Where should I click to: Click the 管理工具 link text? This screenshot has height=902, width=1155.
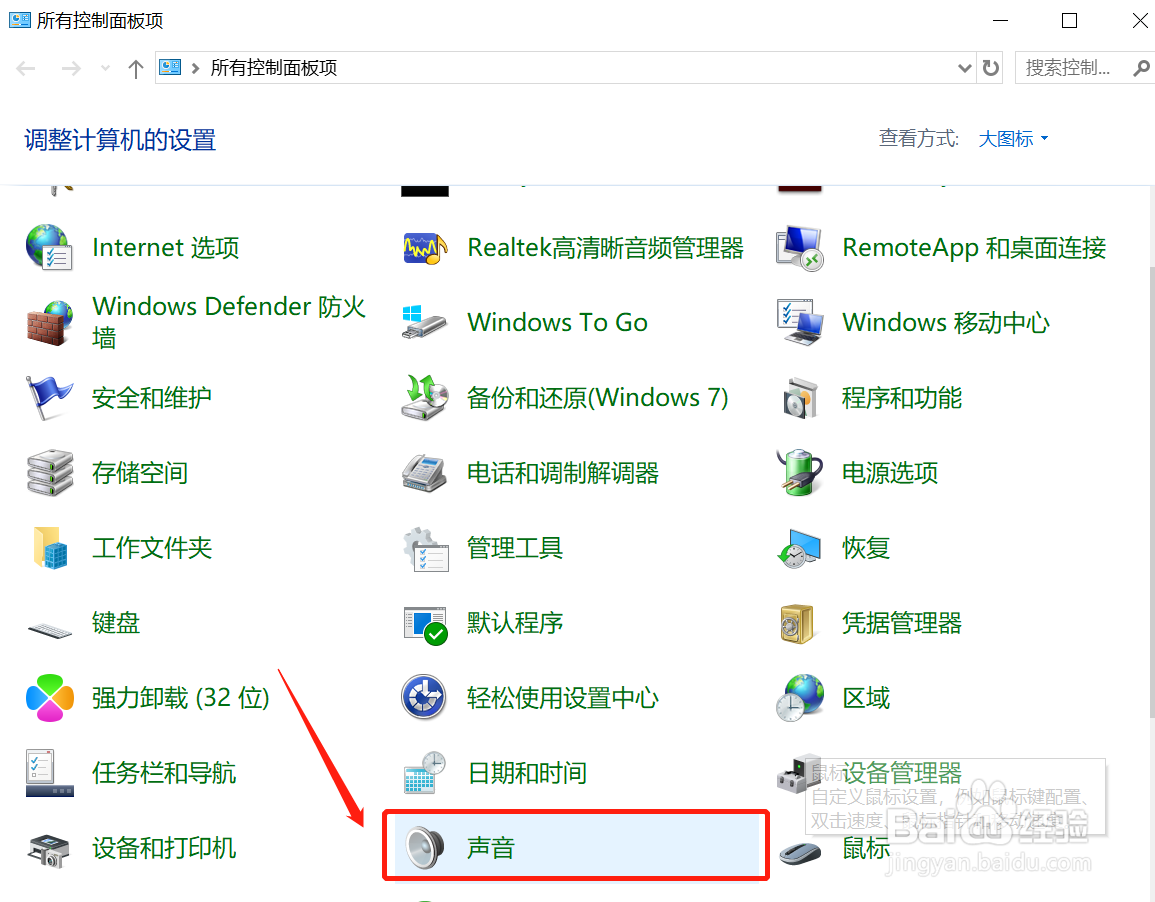(x=515, y=548)
